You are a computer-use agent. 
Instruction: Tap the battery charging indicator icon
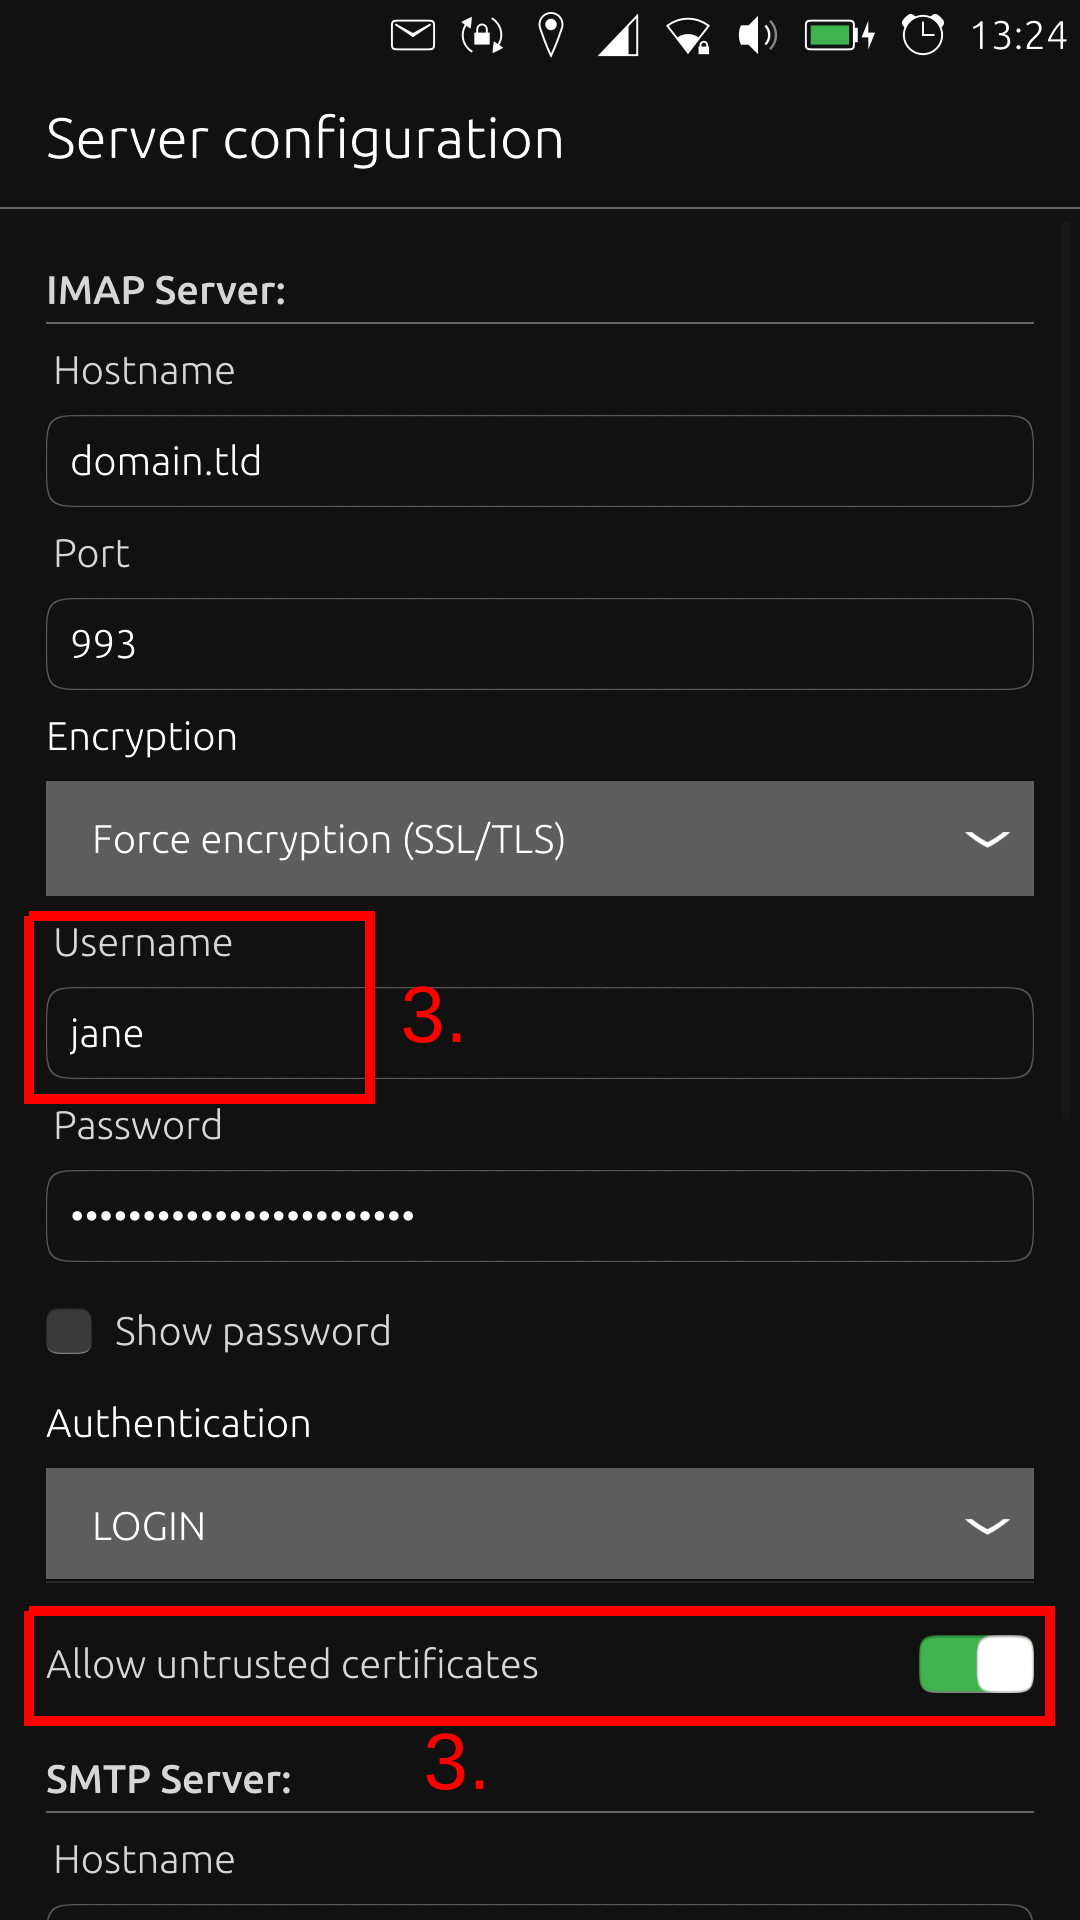tap(840, 36)
